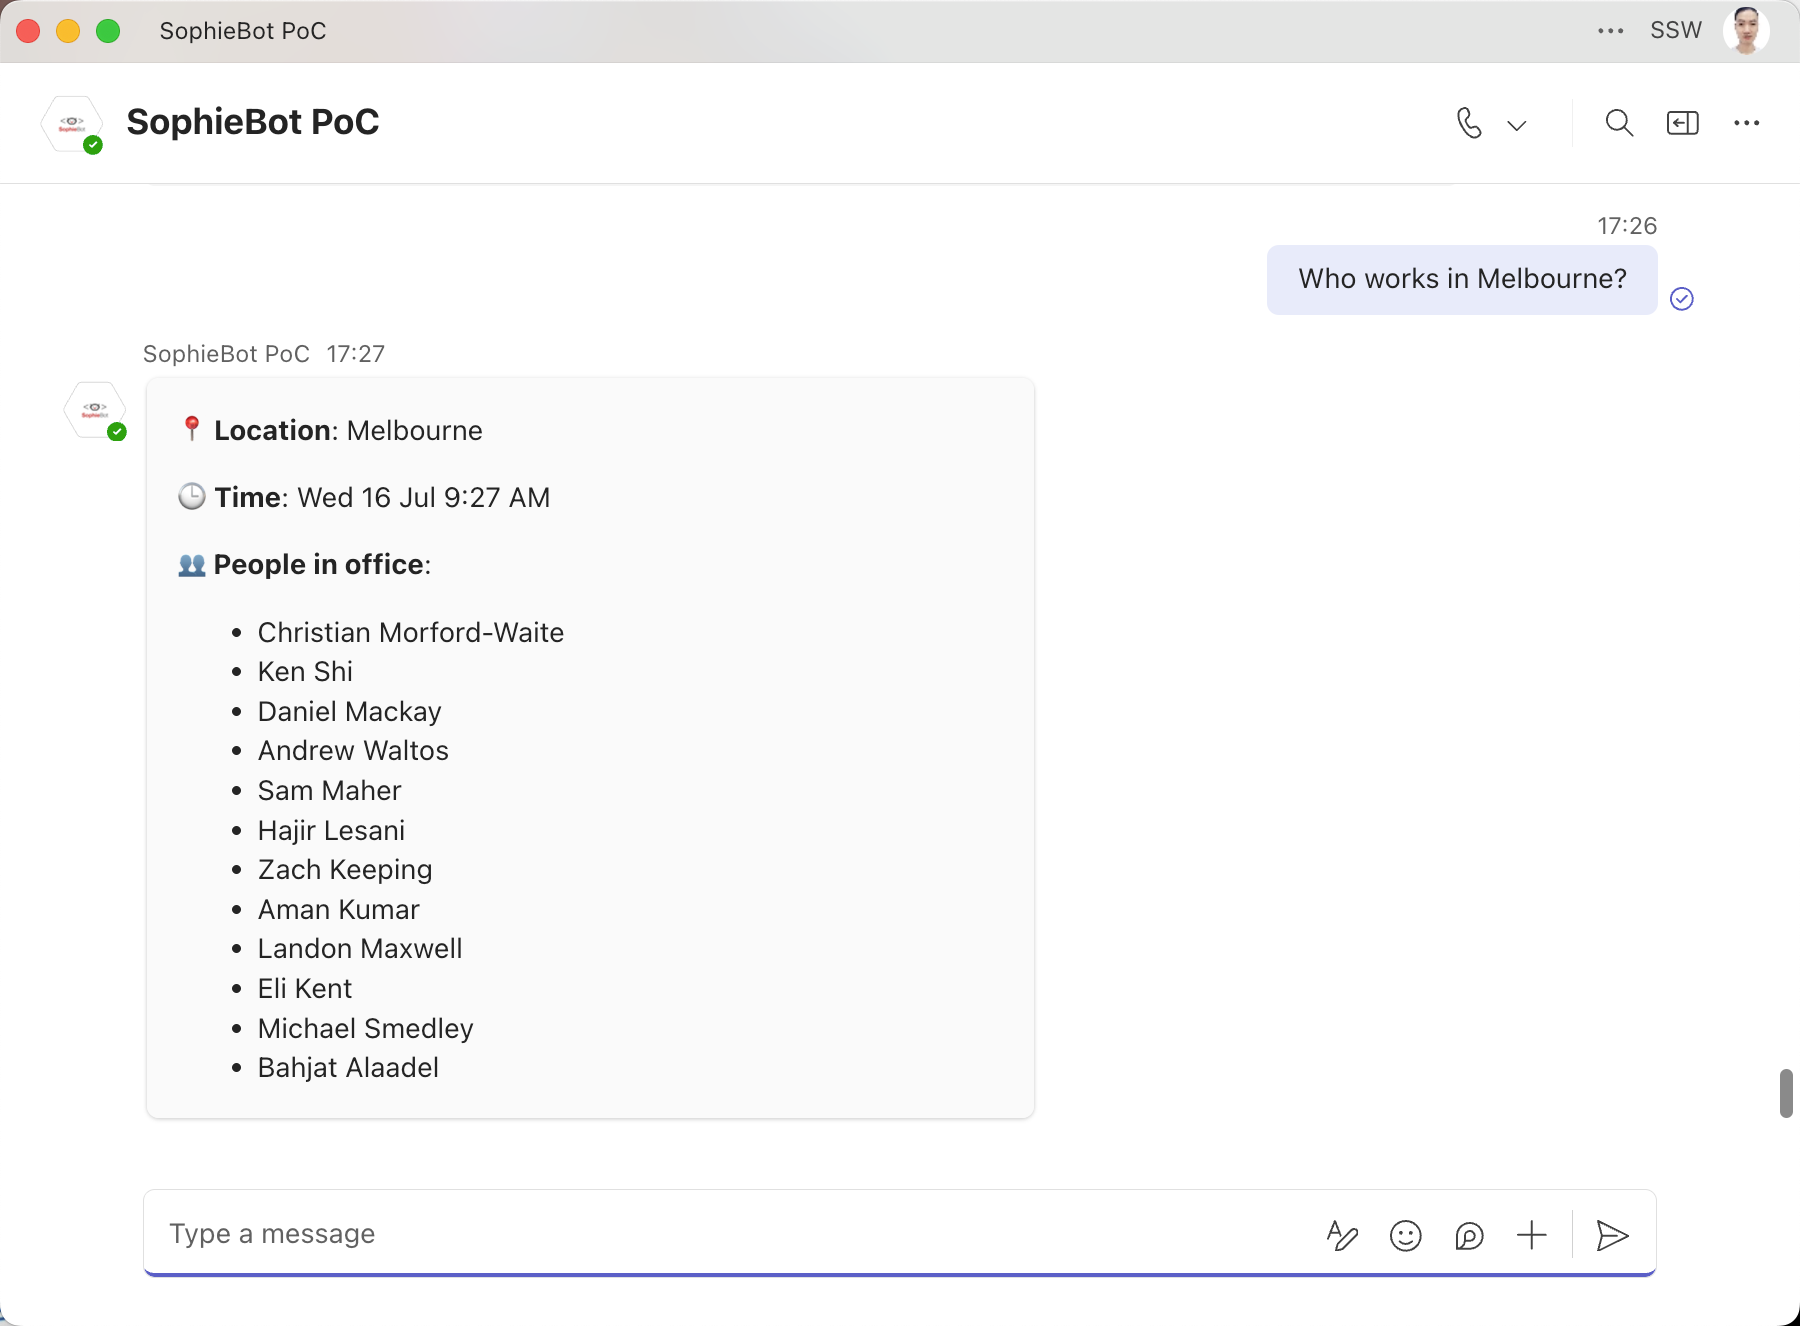The image size is (1800, 1326).
Task: Send the message with arrow icon
Action: point(1612,1236)
